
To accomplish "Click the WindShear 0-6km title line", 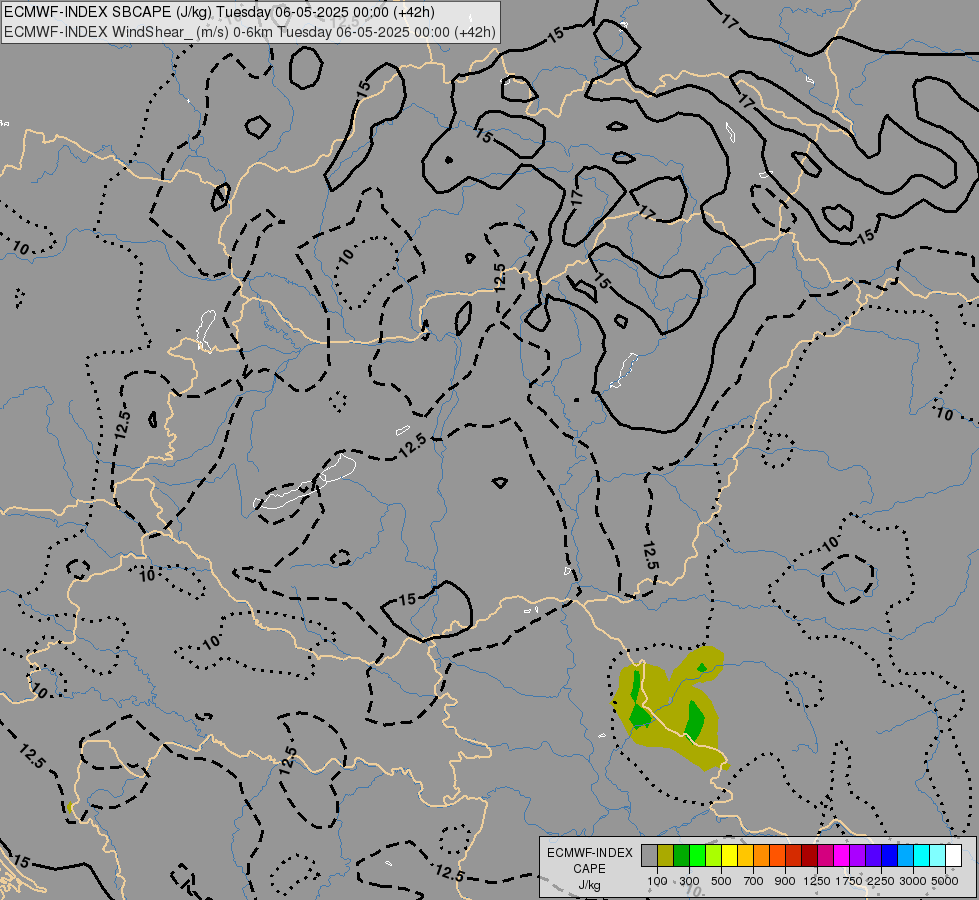I will [x=250, y=32].
